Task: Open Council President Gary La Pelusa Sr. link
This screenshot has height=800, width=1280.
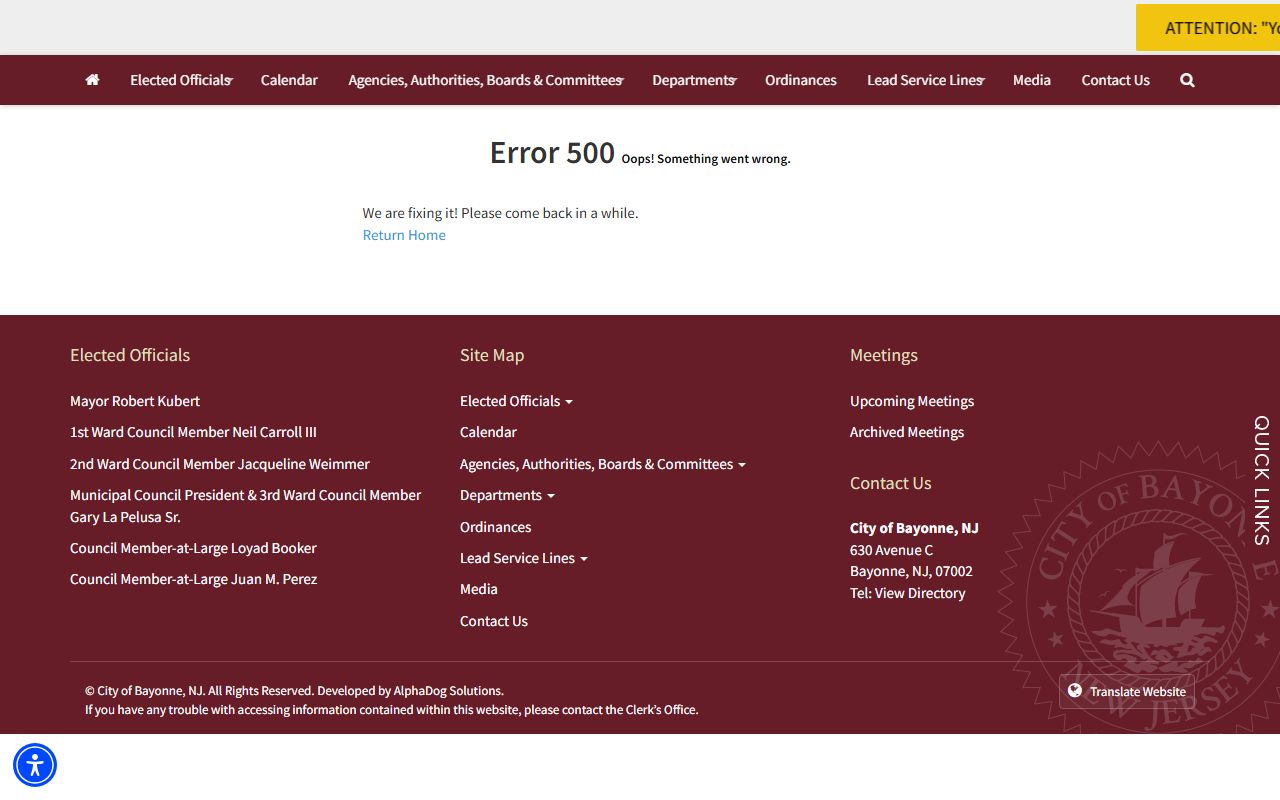Action: tap(246, 506)
